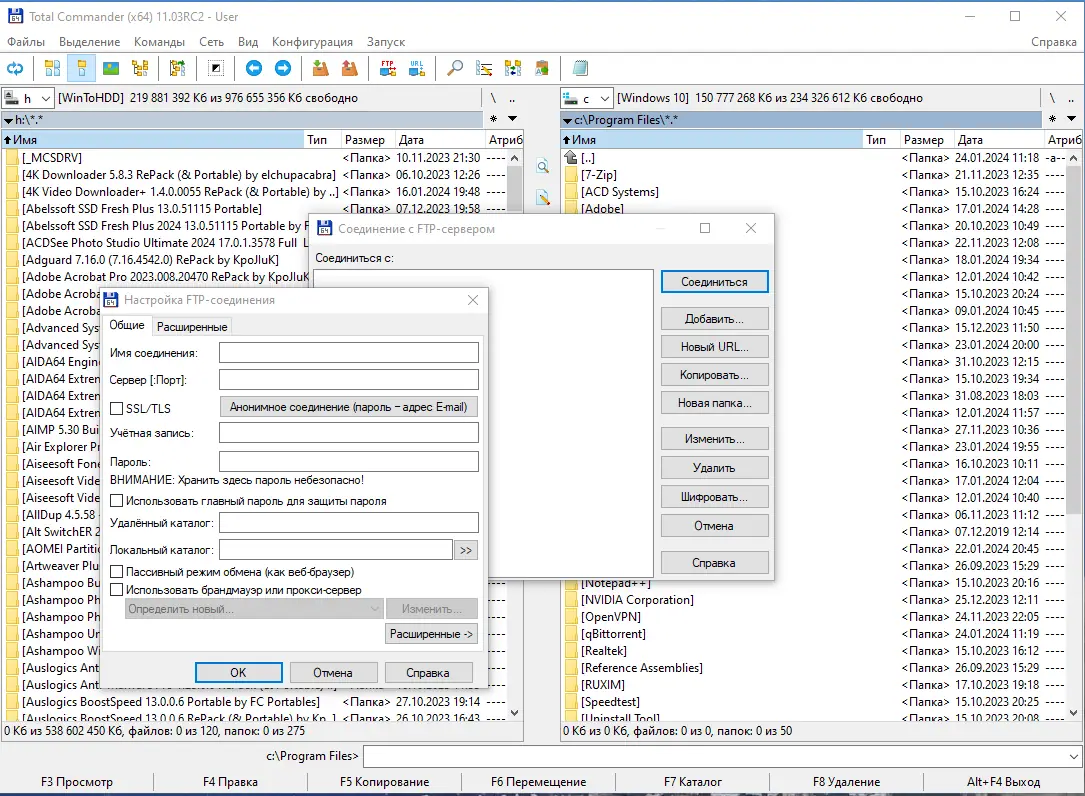
Task: Open the Конфигурация menu
Action: point(312,42)
